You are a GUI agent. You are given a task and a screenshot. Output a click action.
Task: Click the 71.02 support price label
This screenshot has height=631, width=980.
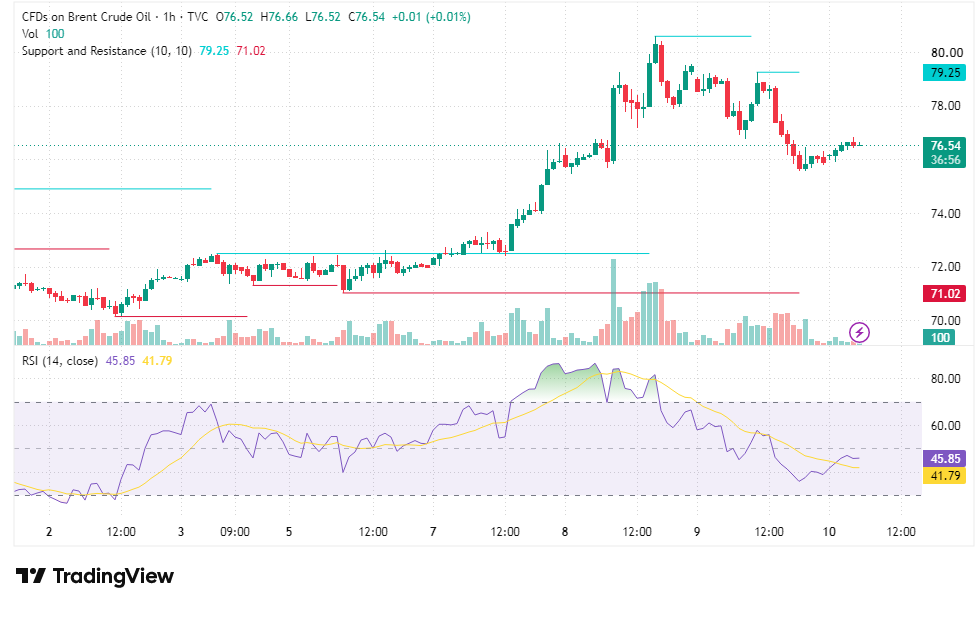click(x=944, y=294)
